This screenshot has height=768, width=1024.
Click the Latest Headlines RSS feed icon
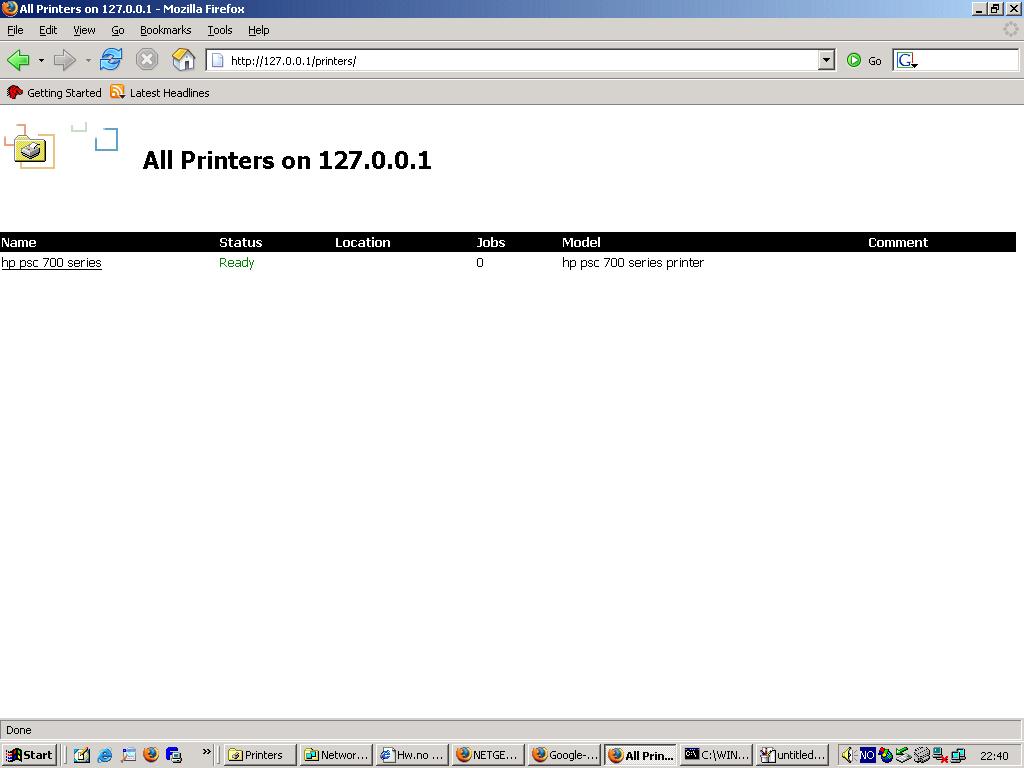click(x=117, y=92)
